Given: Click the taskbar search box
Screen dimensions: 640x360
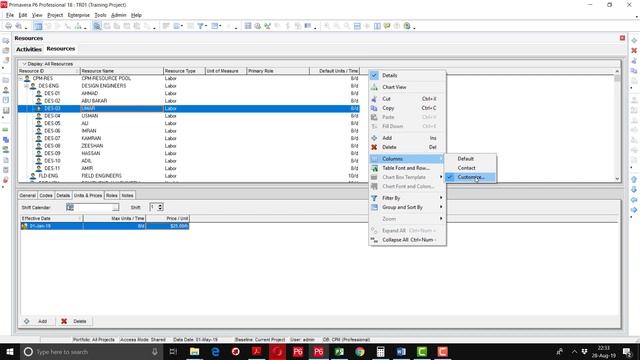Looking at the screenshot, I should click(x=91, y=351).
